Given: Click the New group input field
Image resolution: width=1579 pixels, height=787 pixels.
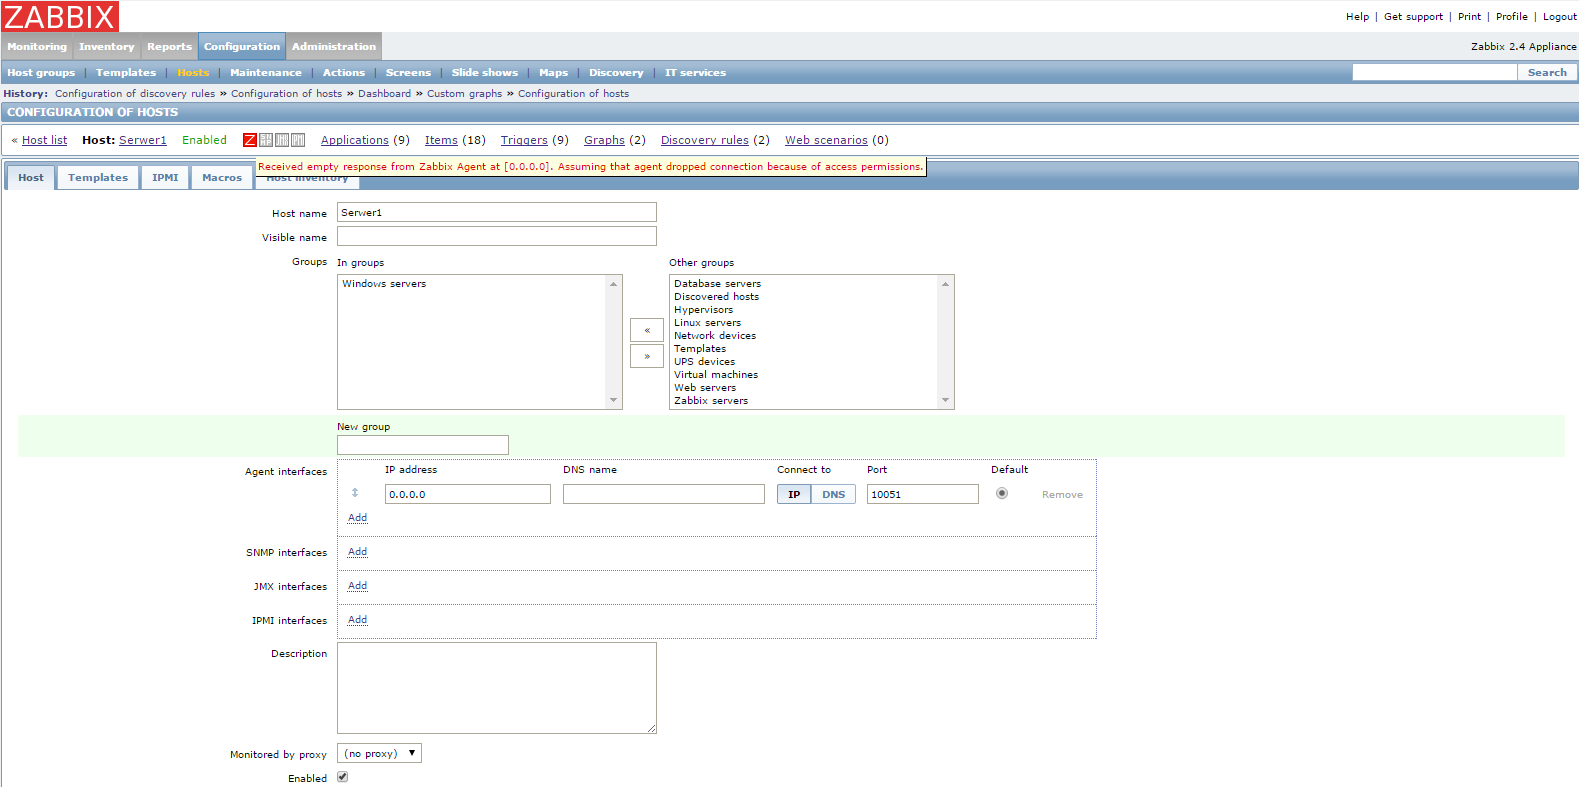Looking at the screenshot, I should (x=423, y=445).
